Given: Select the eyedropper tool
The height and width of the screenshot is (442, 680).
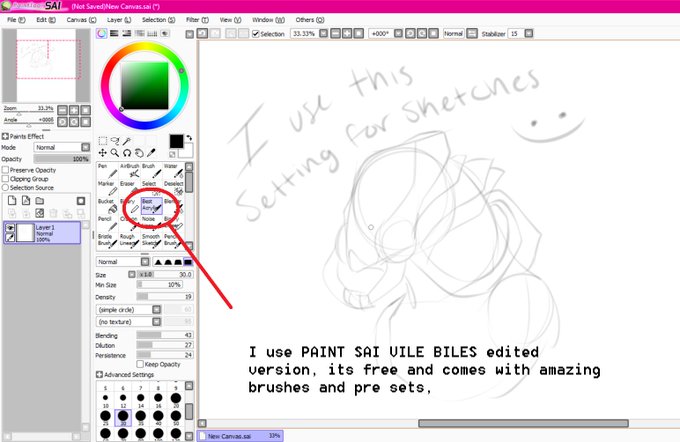Looking at the screenshot, I should (151, 153).
